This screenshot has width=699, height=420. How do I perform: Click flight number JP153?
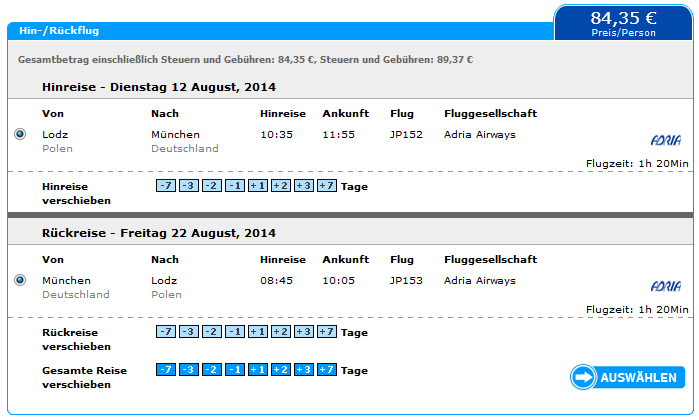point(406,280)
